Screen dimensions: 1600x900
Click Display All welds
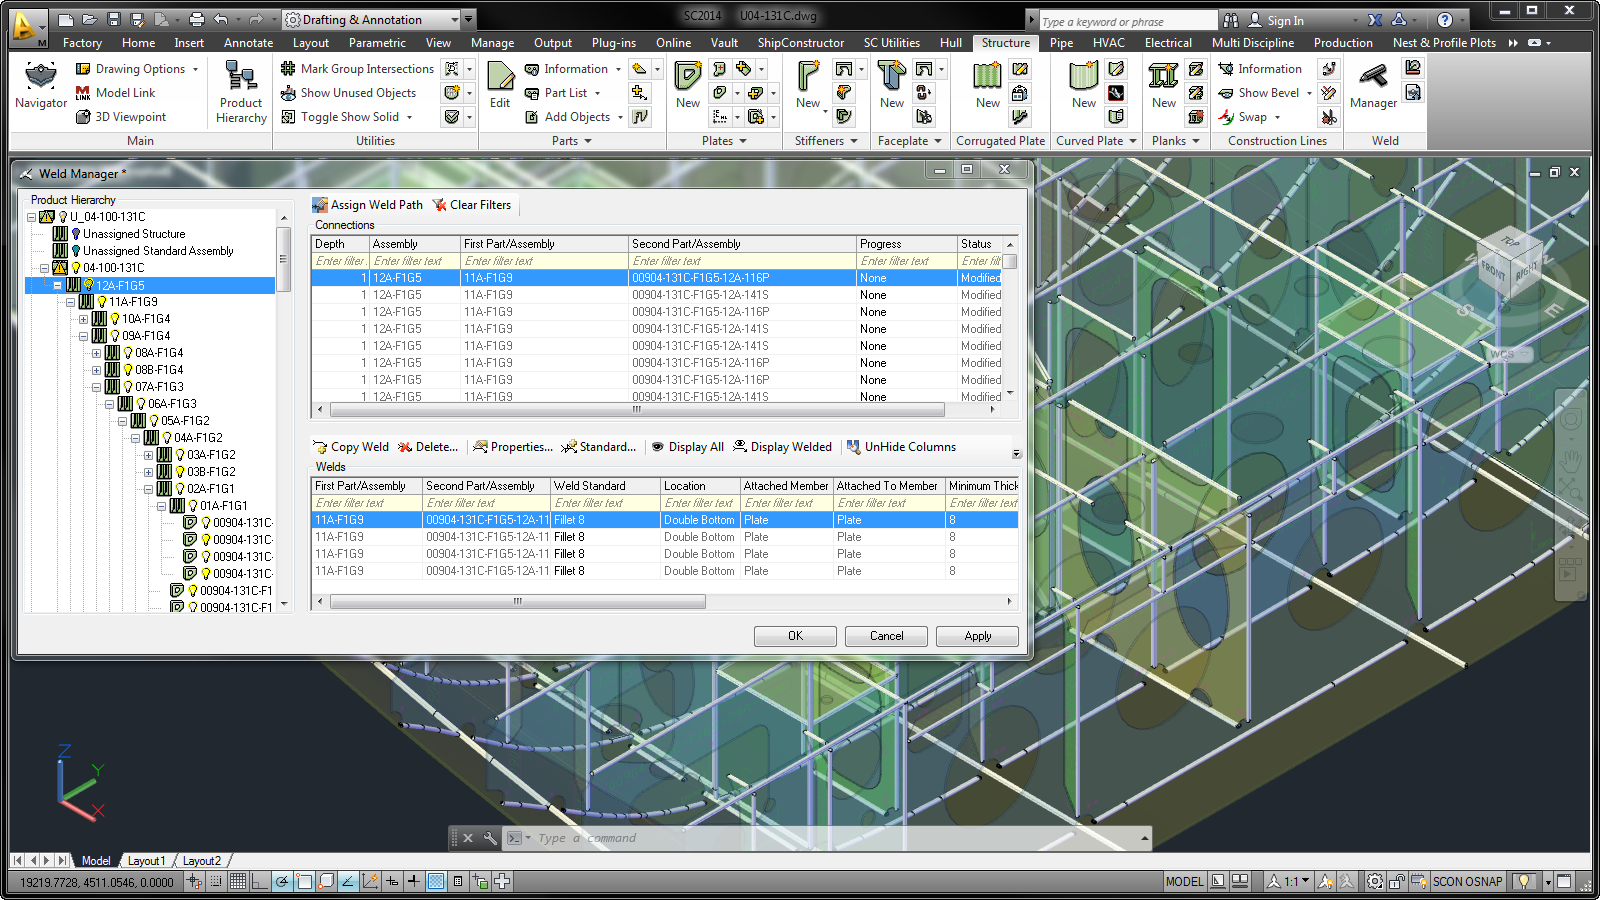pos(687,447)
